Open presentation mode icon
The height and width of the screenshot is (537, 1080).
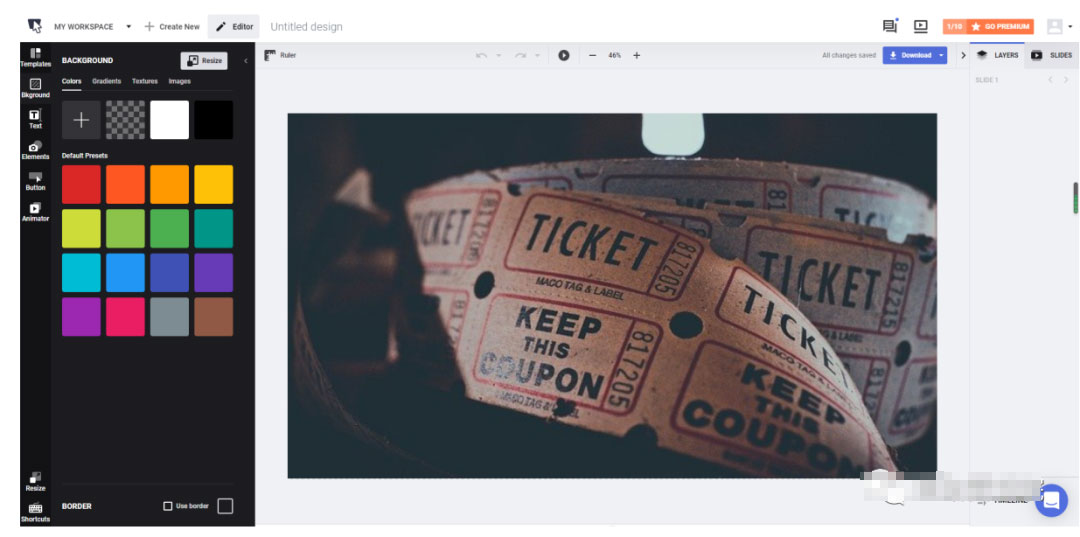pos(920,26)
